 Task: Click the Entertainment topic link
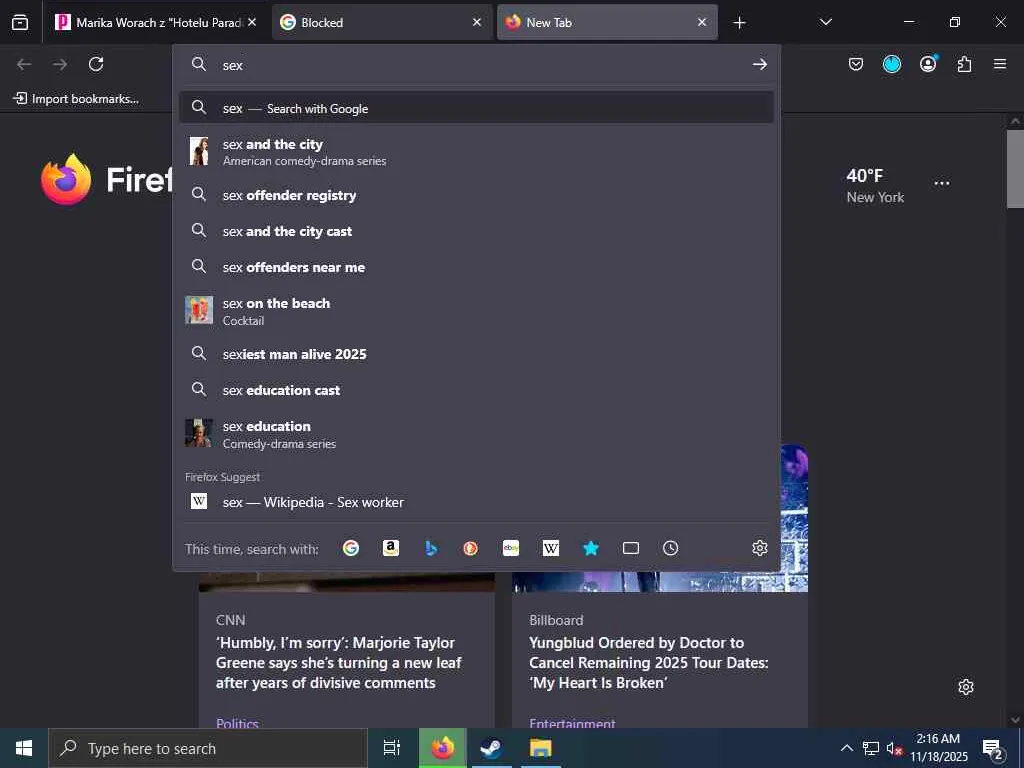[x=572, y=723]
